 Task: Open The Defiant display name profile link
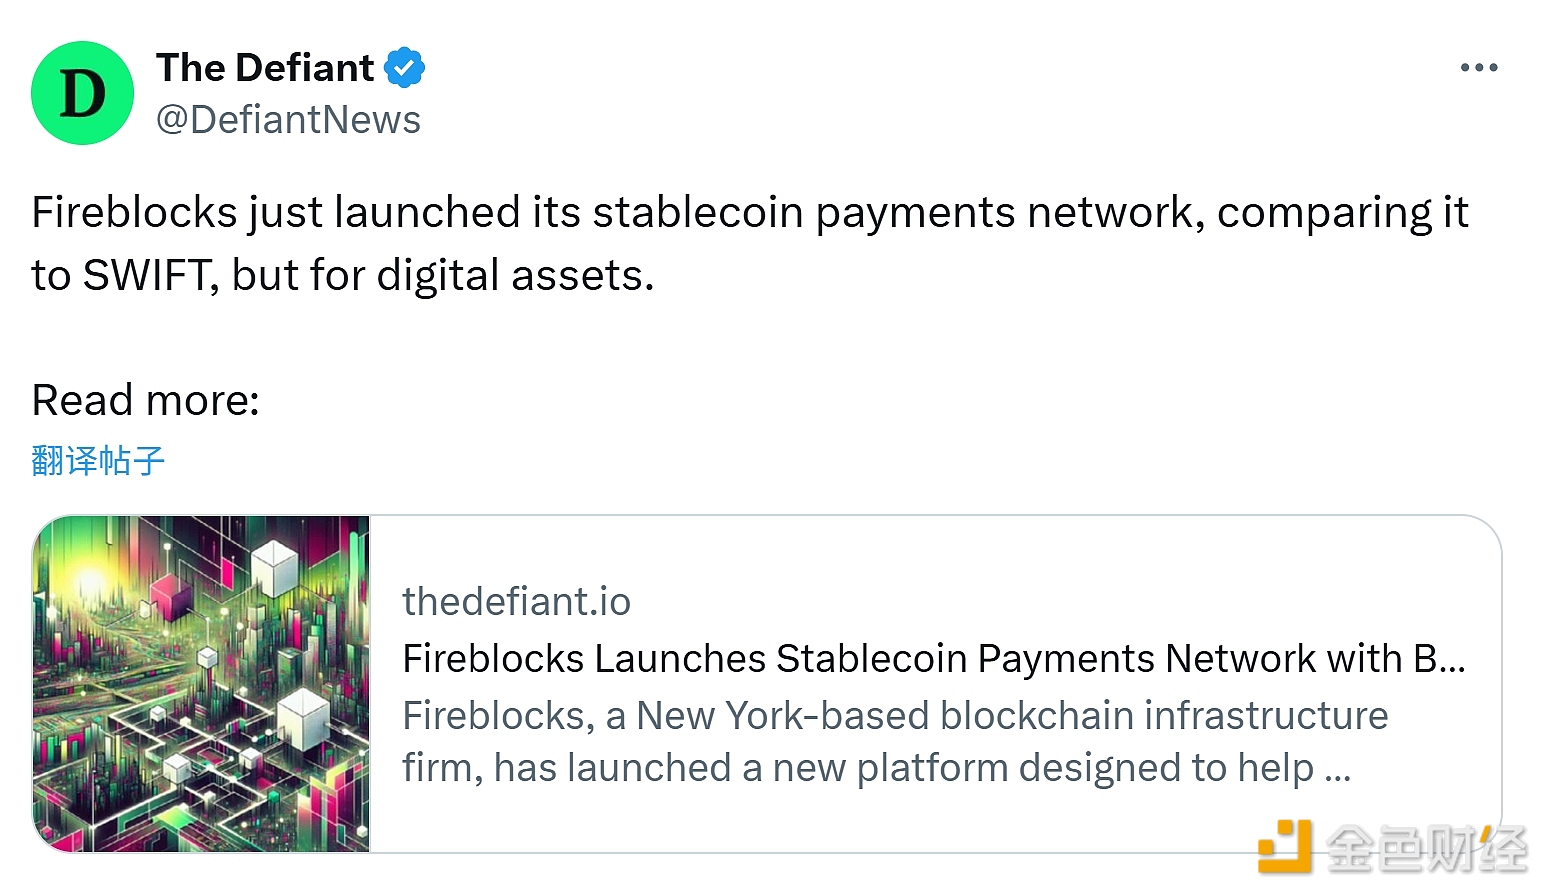265,68
